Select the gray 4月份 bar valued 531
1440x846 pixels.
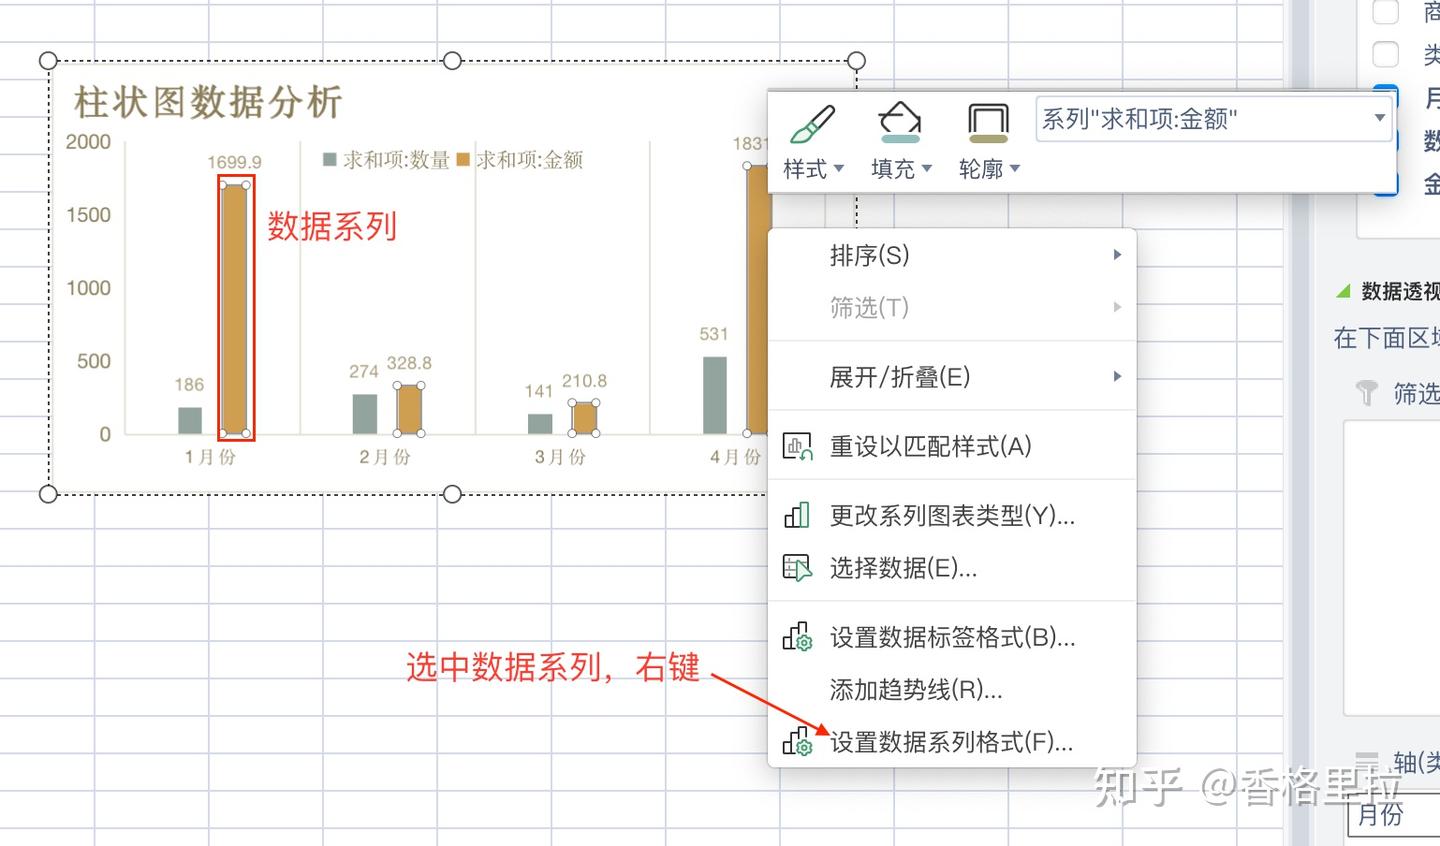pos(715,395)
